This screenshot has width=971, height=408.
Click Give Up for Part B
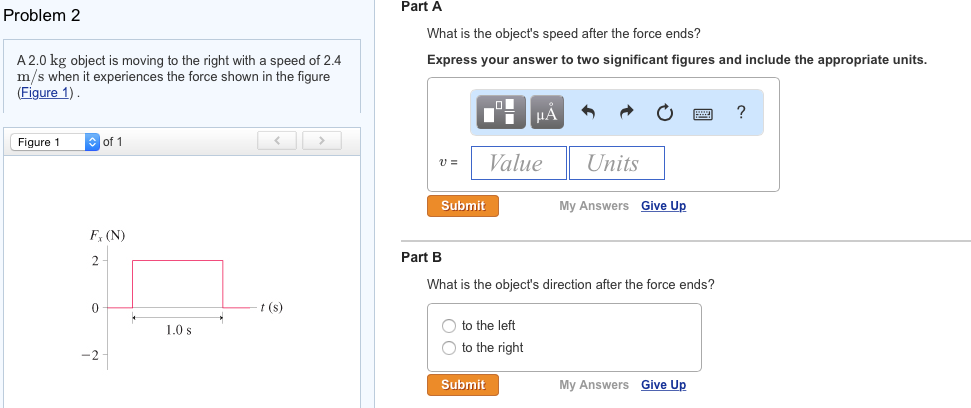pos(663,385)
